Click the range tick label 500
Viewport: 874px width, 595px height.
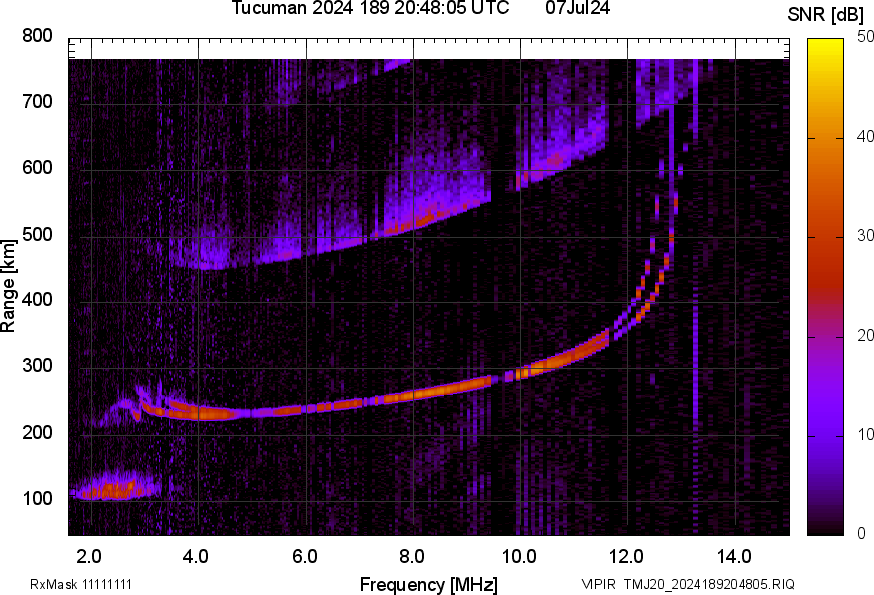(37, 234)
